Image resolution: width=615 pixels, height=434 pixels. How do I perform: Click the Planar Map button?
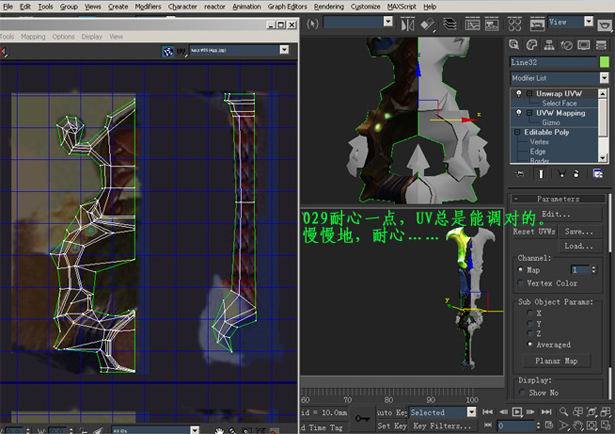pos(557,361)
